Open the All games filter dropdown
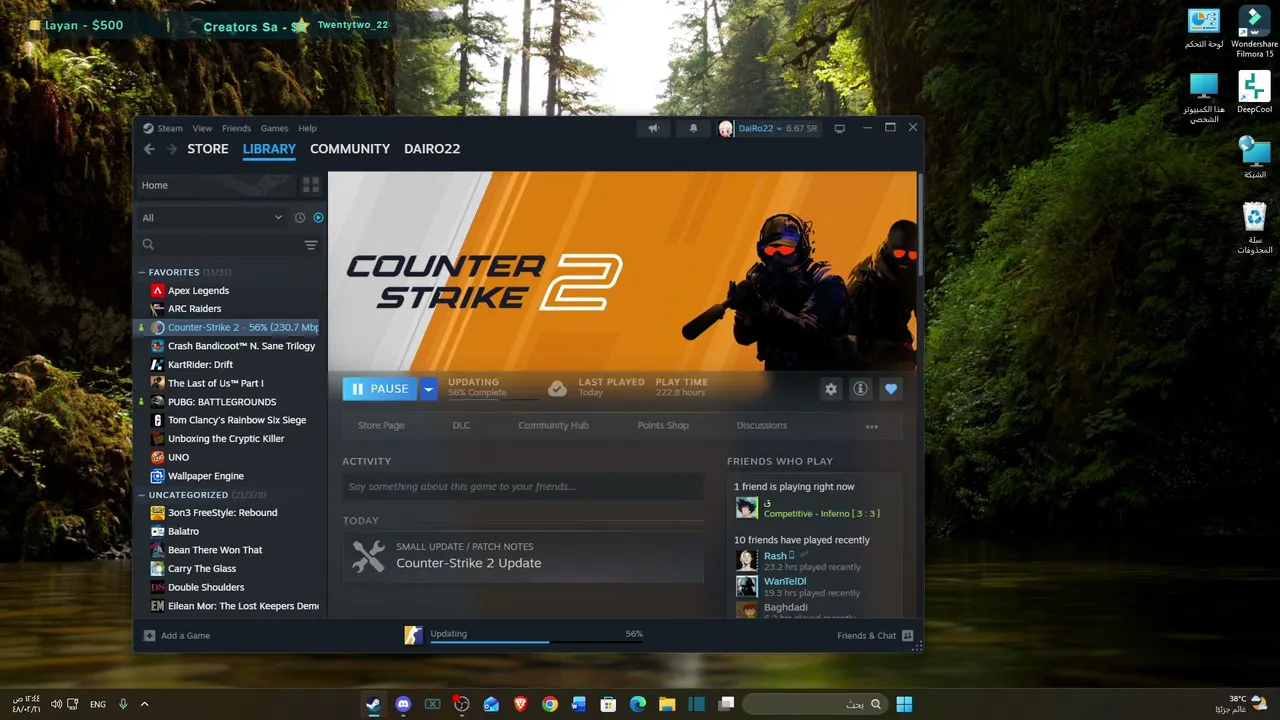This screenshot has width=1280, height=720. [212, 217]
